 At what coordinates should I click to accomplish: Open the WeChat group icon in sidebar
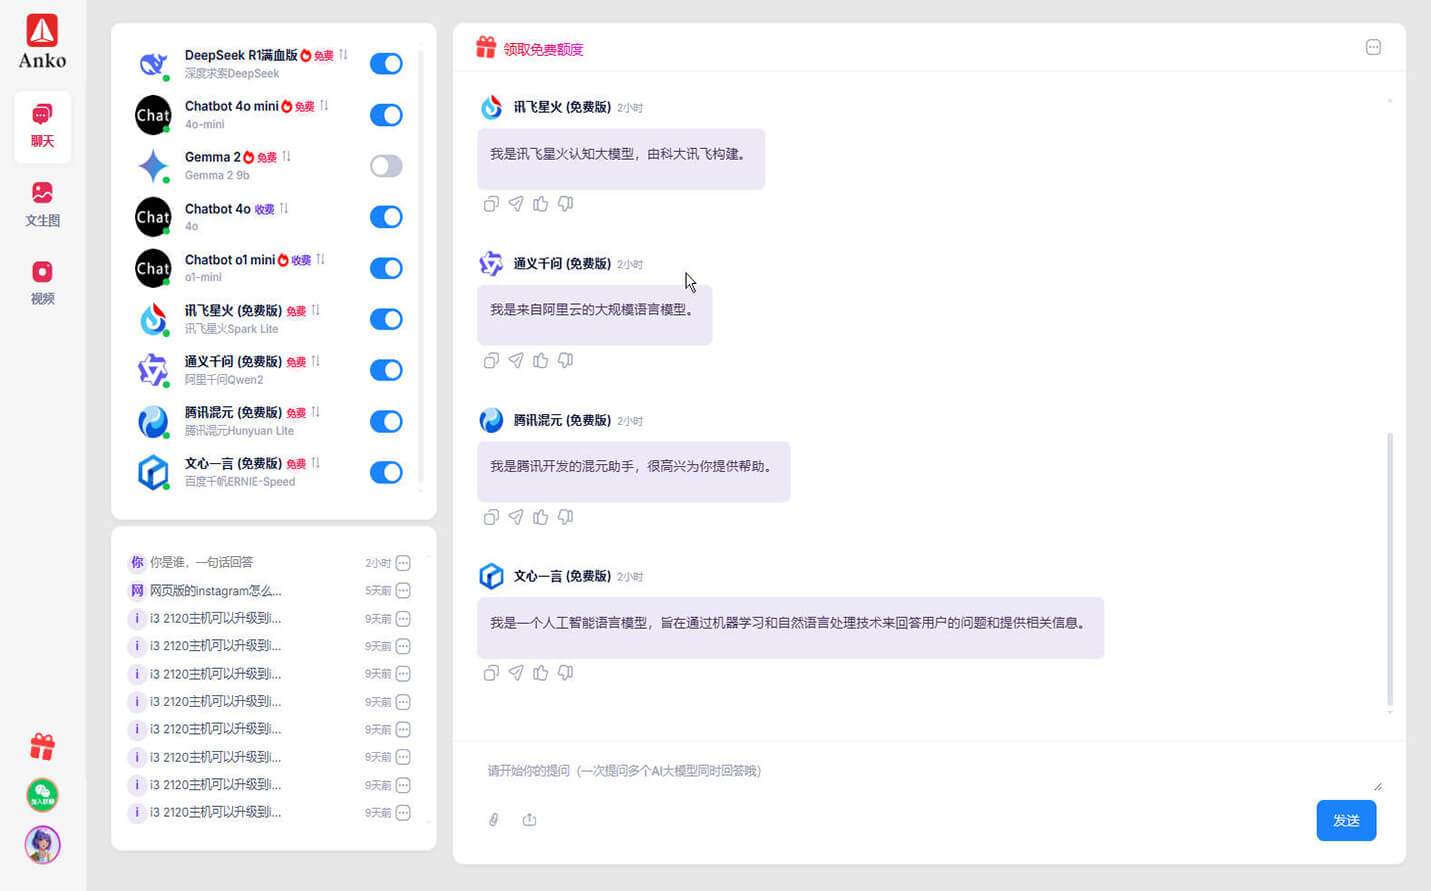tap(42, 795)
